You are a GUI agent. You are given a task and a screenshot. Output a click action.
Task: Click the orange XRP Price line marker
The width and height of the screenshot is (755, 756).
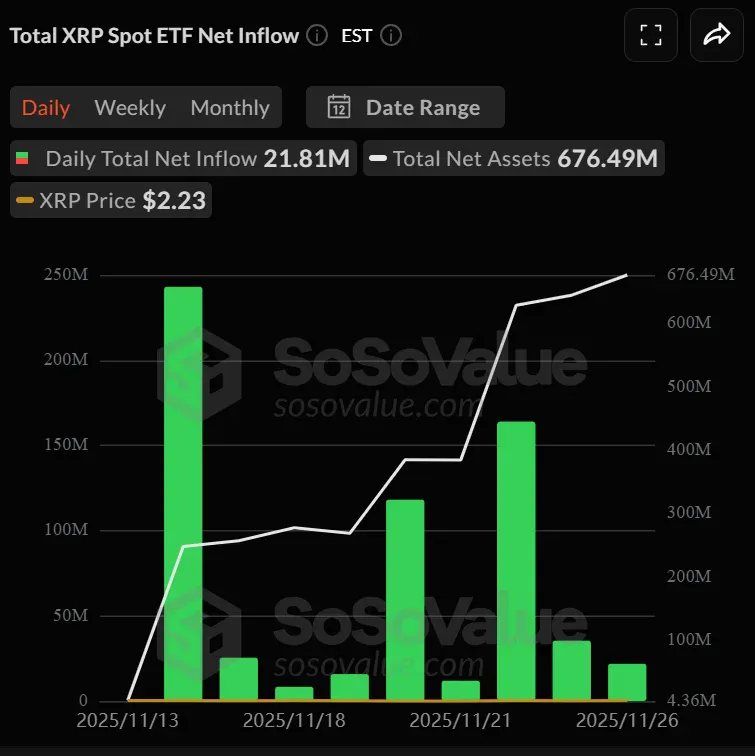[x=25, y=201]
